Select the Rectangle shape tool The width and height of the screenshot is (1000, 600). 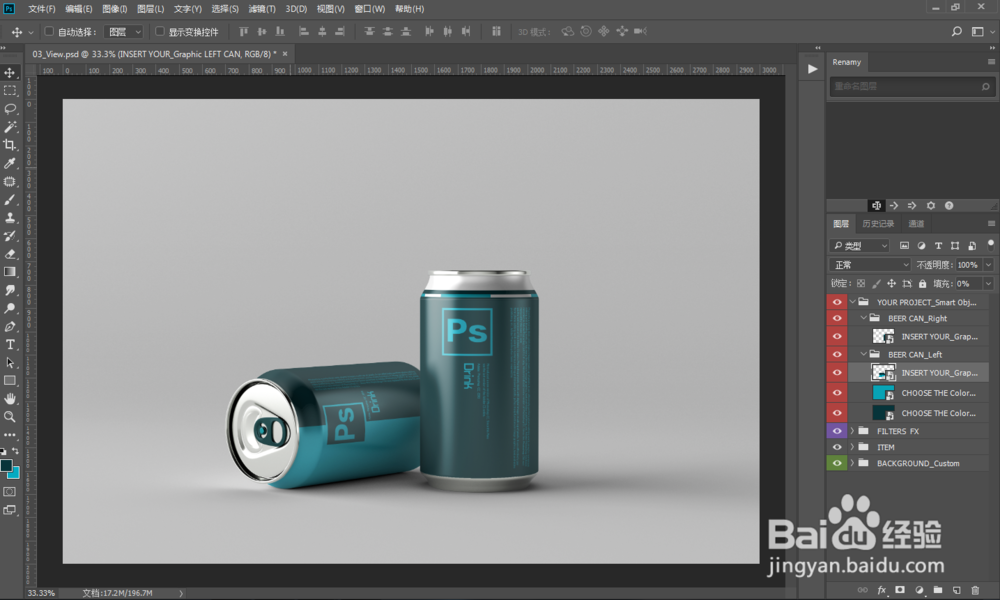(x=10, y=381)
